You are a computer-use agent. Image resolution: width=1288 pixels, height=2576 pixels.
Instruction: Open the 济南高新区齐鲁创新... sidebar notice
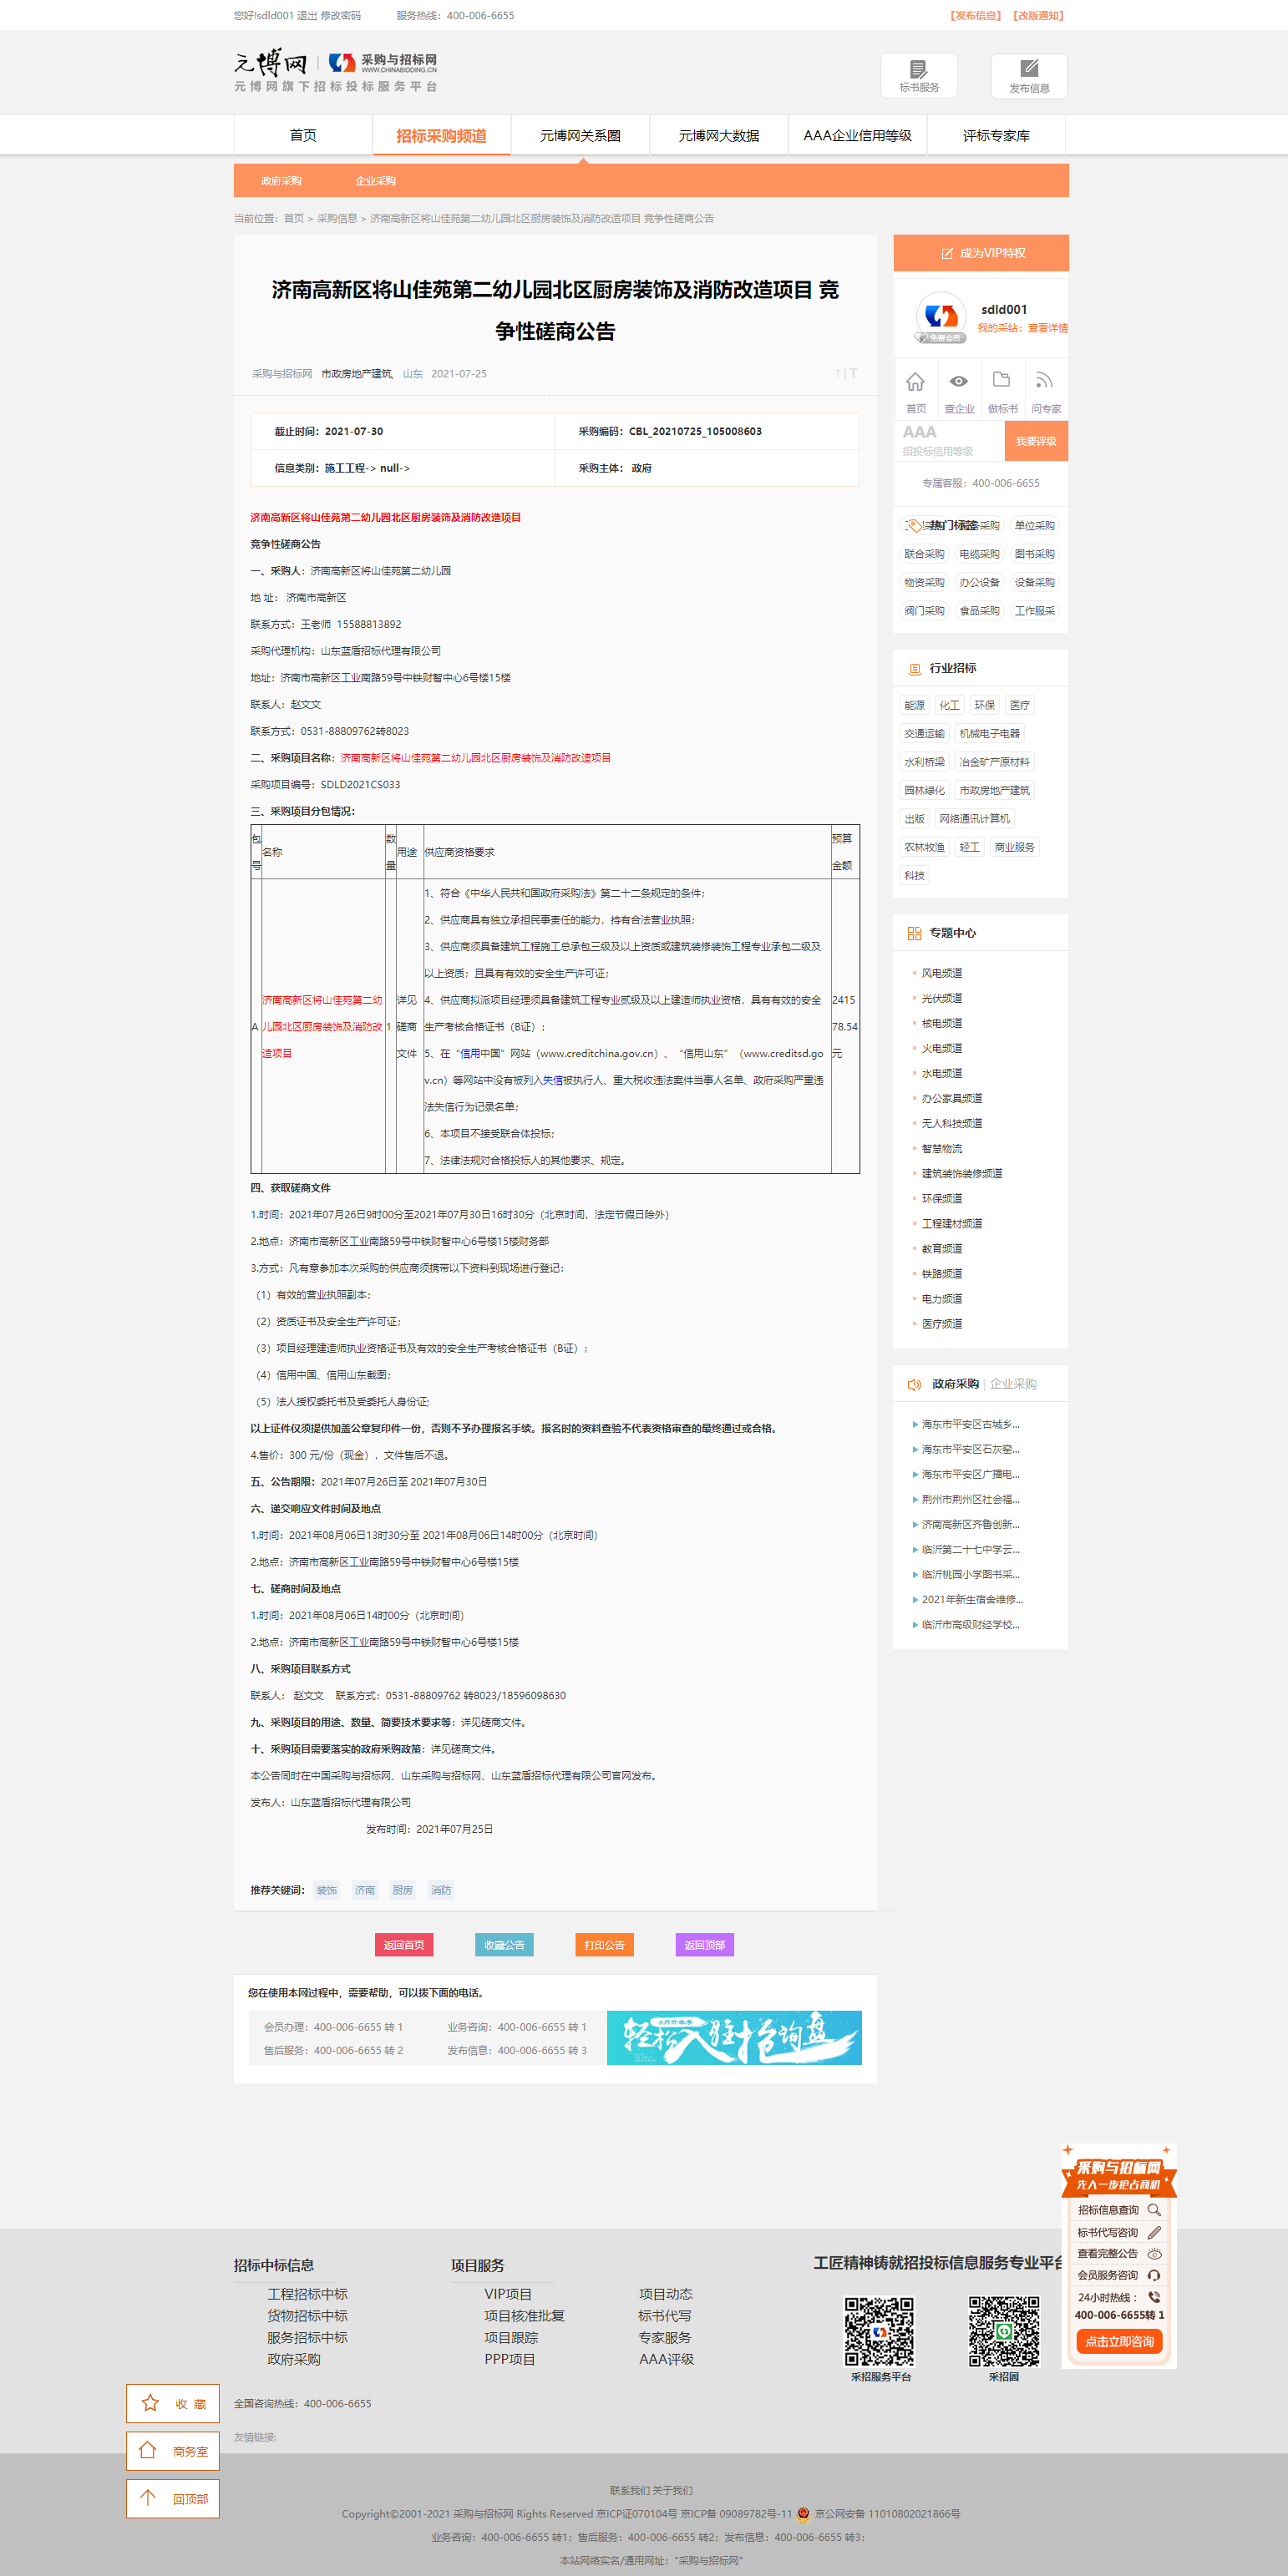point(970,1525)
